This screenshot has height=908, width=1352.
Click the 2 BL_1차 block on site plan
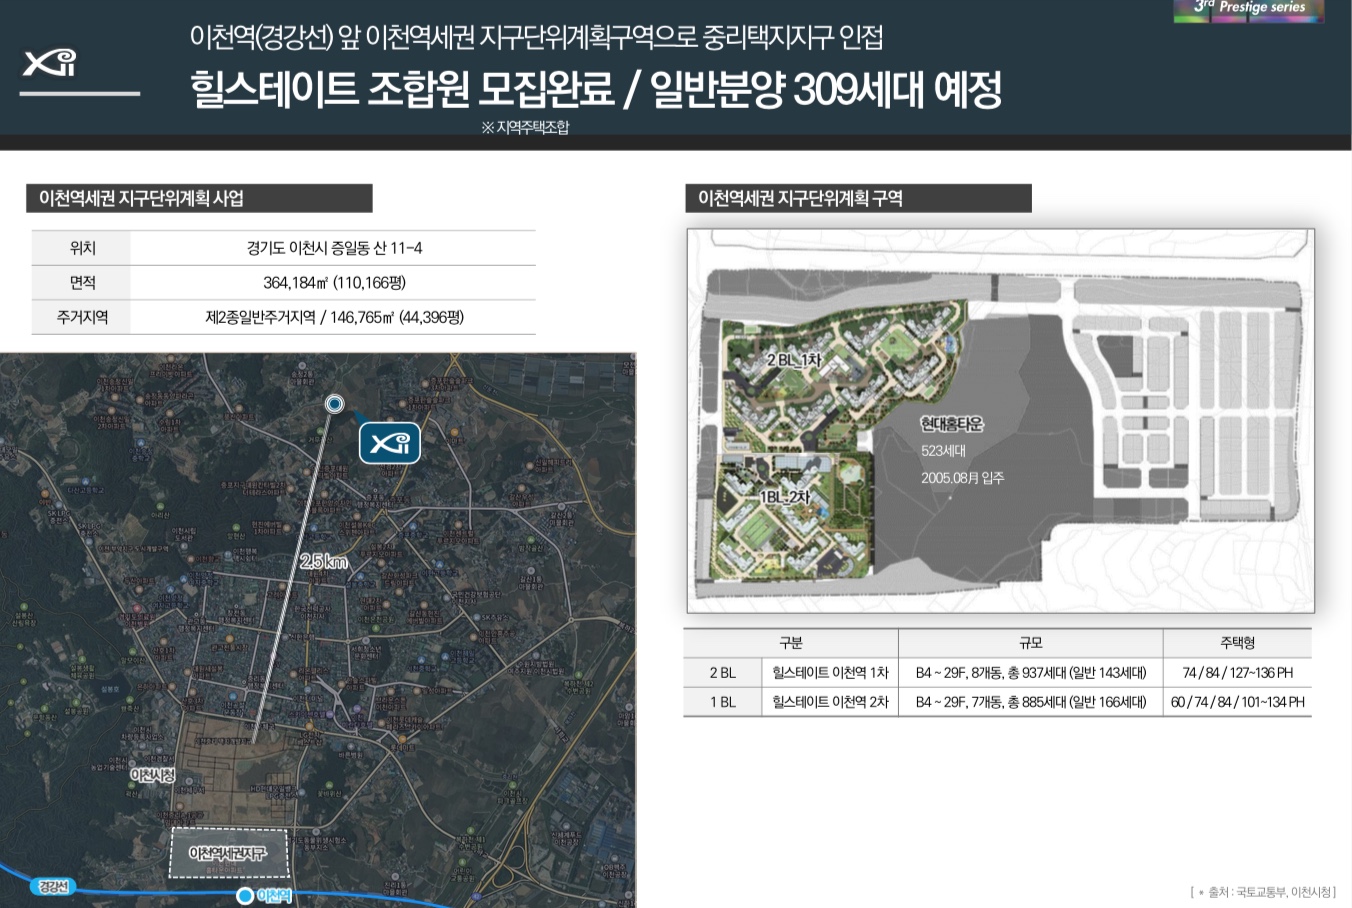coord(793,360)
